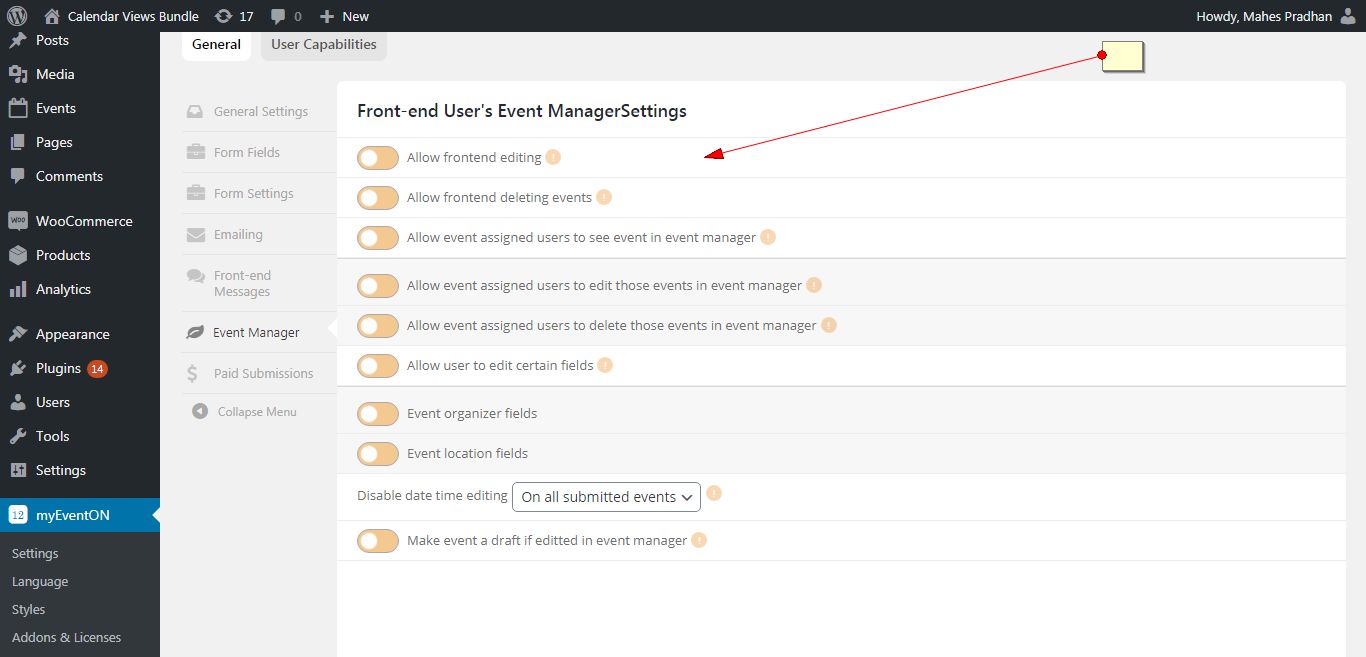Go to Plugins page in sidebar
The width and height of the screenshot is (1366, 657).
[x=58, y=368]
